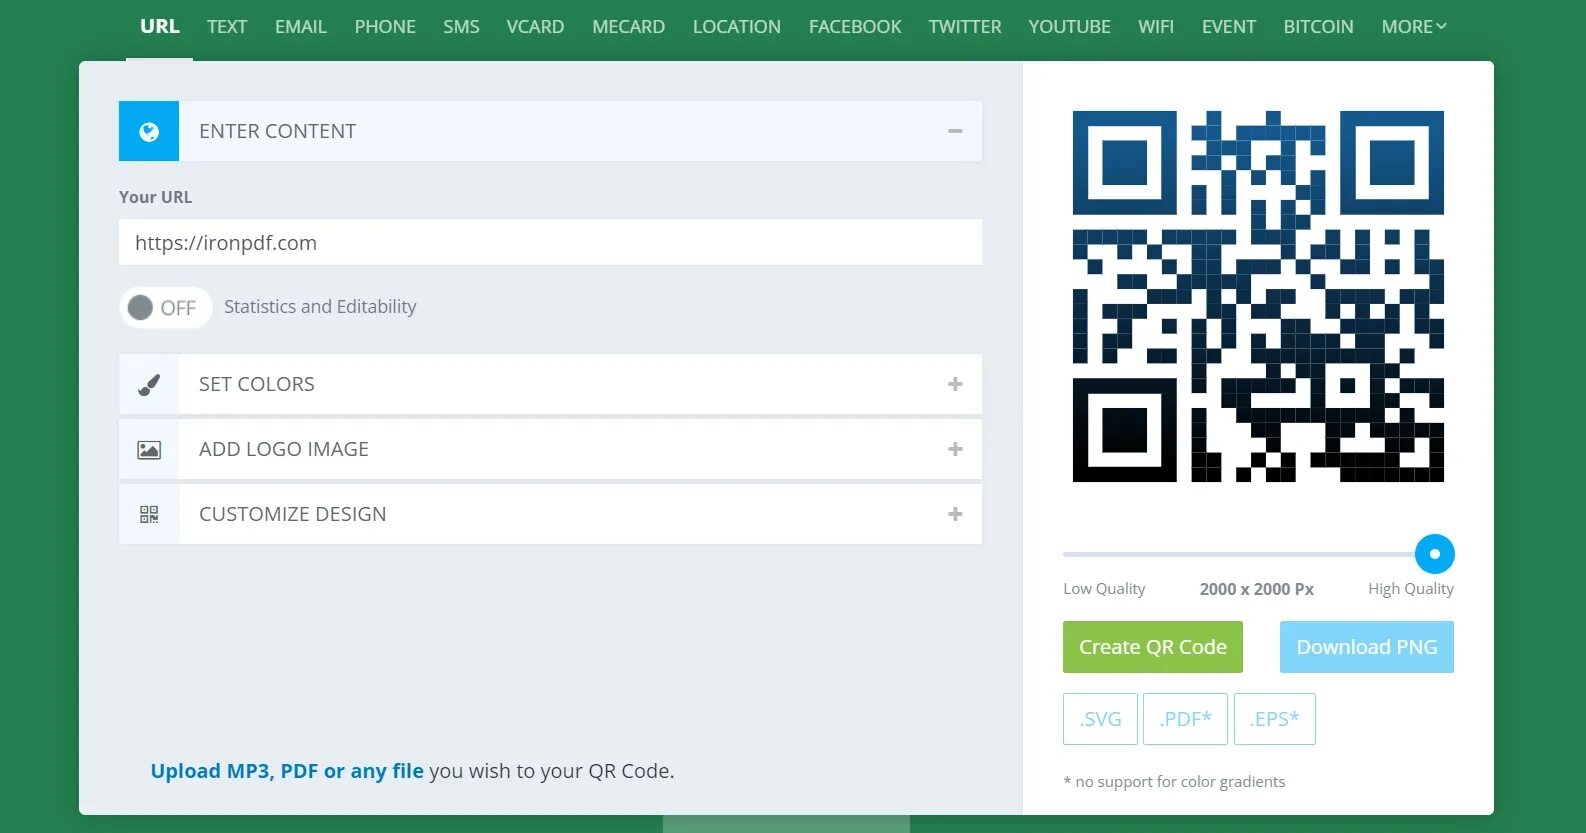Open the MECARD tab

[x=628, y=27]
